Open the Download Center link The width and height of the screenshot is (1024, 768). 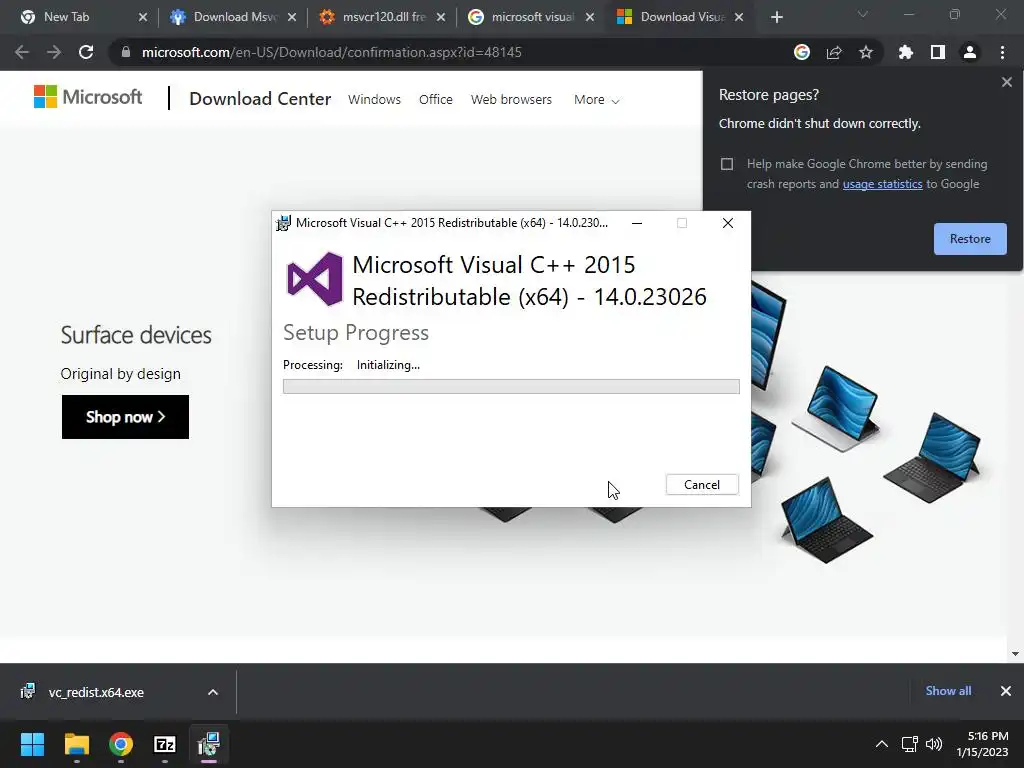coord(260,99)
